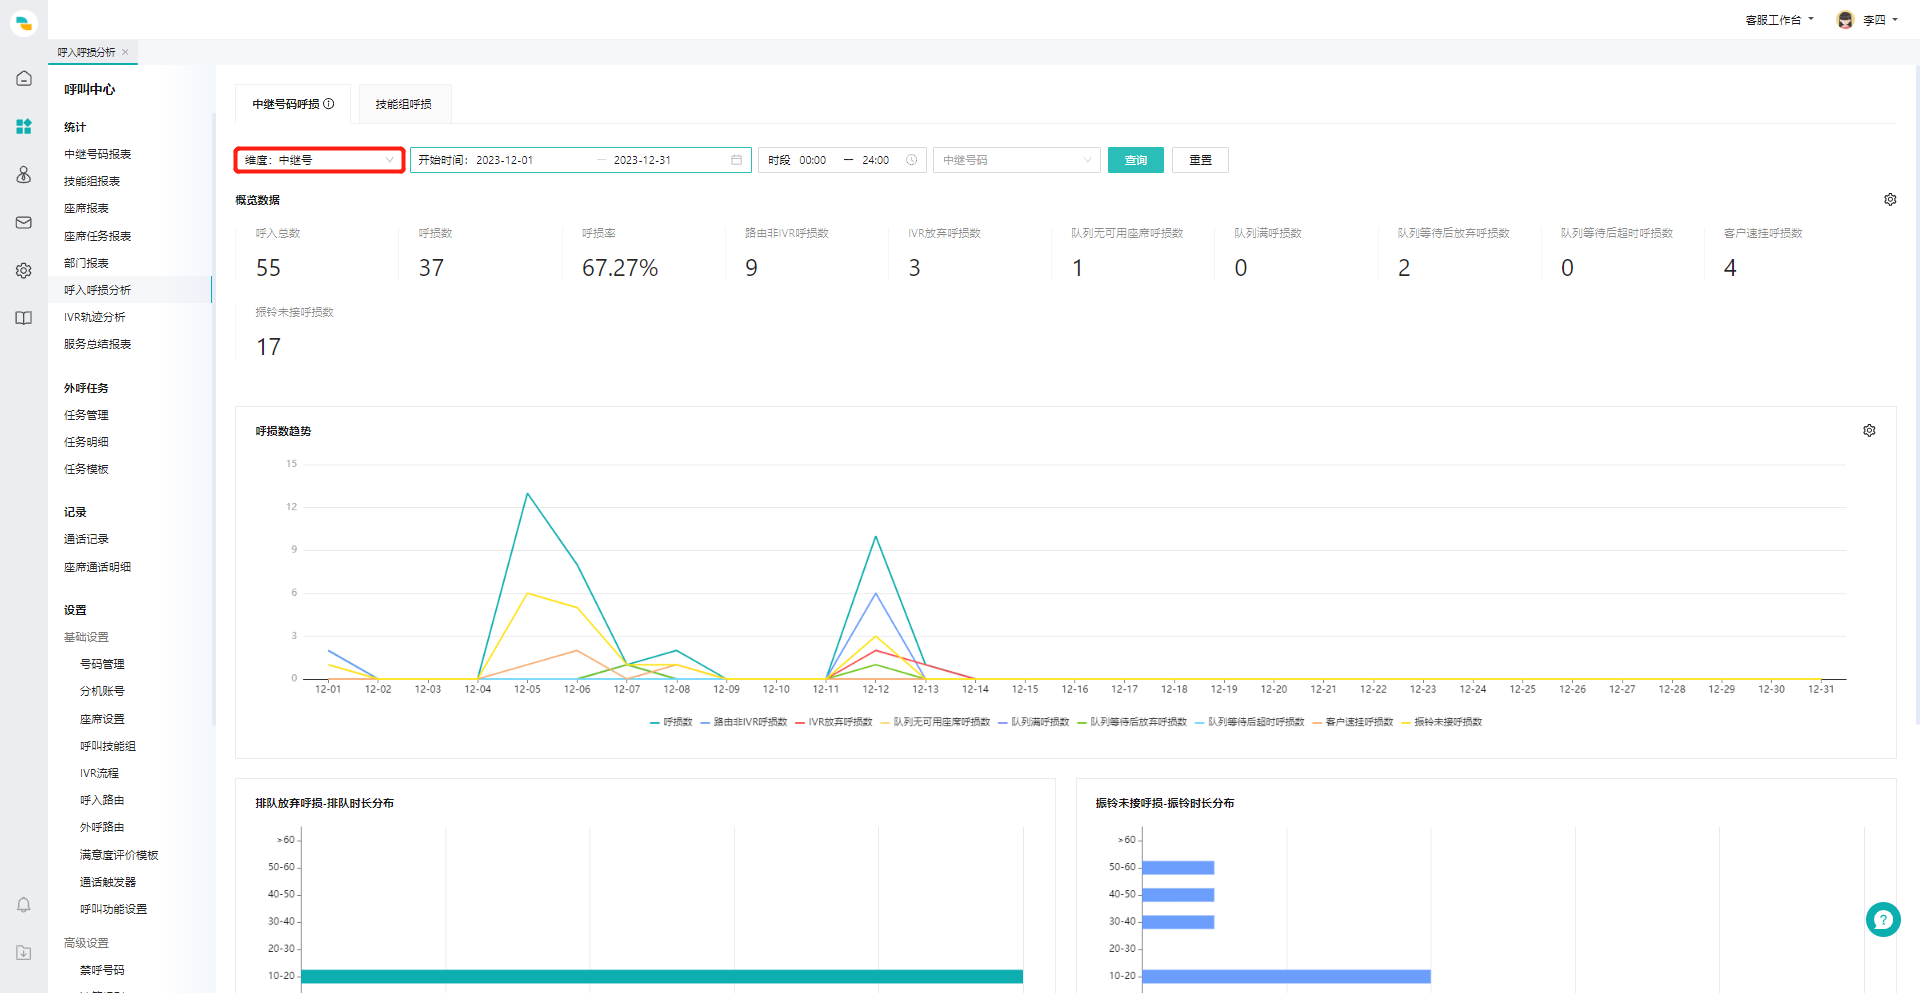Viewport: 1920px width, 993px height.
Task: Open the download icon at rail bottom
Action: point(24,953)
